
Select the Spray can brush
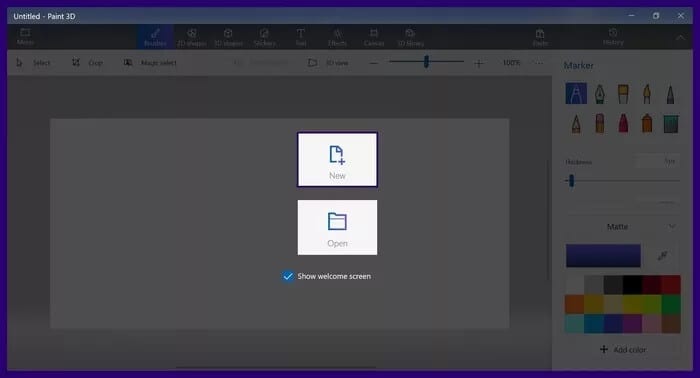(647, 123)
